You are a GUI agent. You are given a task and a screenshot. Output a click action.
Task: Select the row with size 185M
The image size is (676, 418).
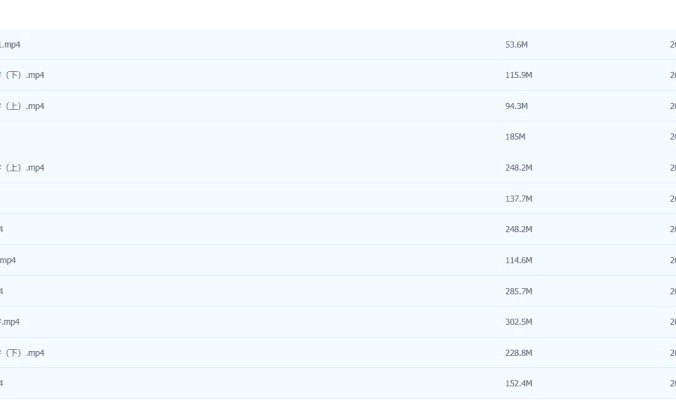250,137
